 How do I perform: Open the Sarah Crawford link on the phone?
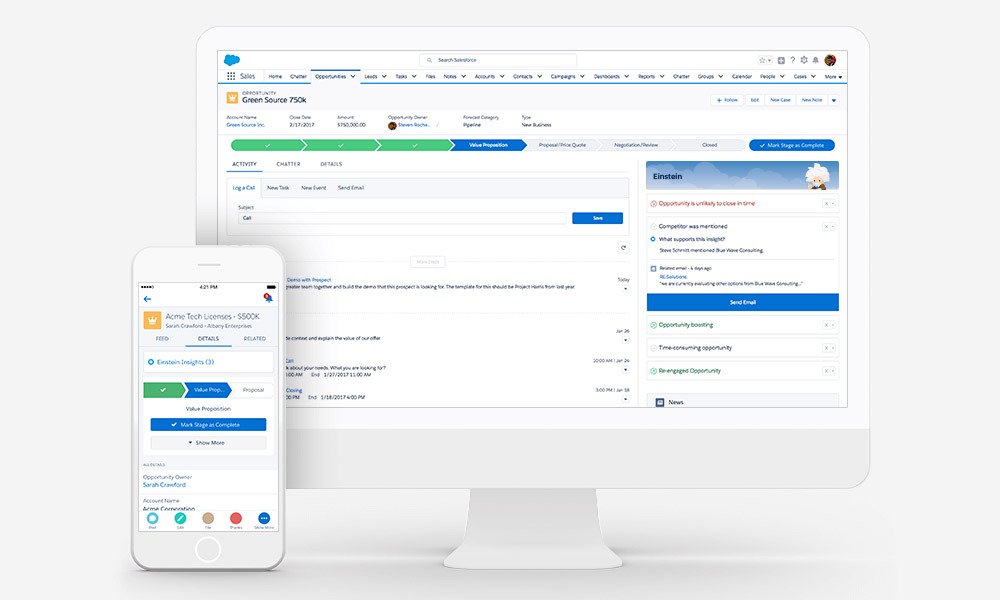pyautogui.click(x=164, y=485)
